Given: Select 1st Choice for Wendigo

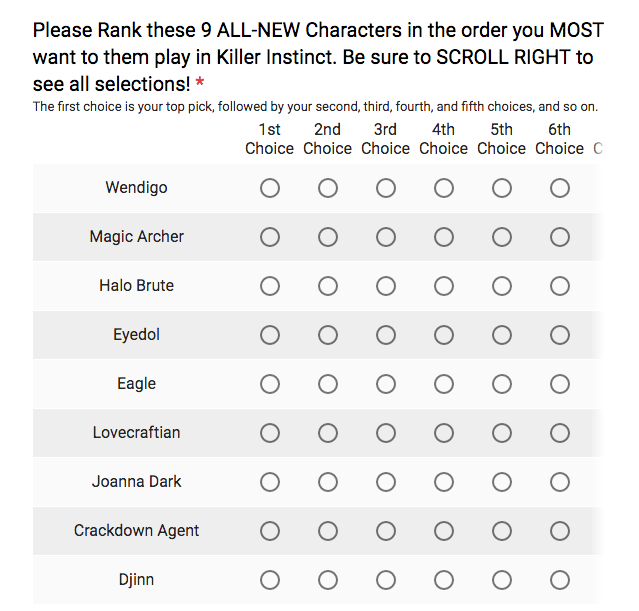Looking at the screenshot, I should click(x=270, y=188).
